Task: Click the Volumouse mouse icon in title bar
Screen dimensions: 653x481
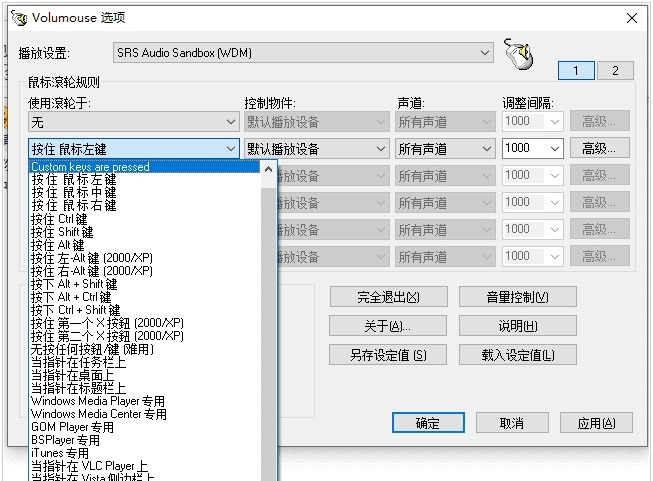Action: pyautogui.click(x=19, y=18)
